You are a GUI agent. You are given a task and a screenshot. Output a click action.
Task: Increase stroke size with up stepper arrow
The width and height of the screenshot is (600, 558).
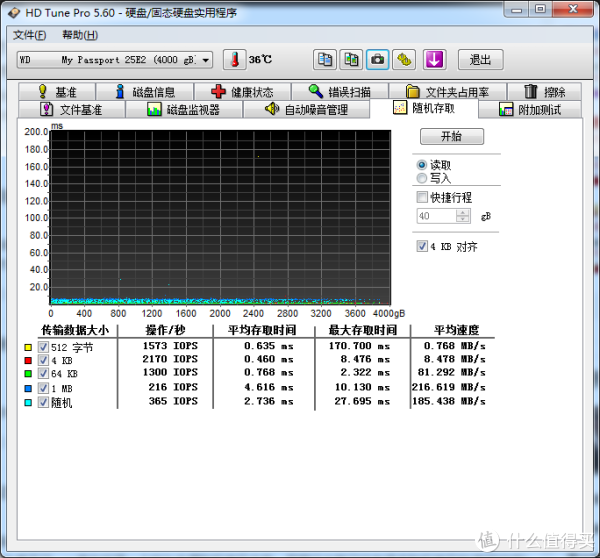[463, 212]
